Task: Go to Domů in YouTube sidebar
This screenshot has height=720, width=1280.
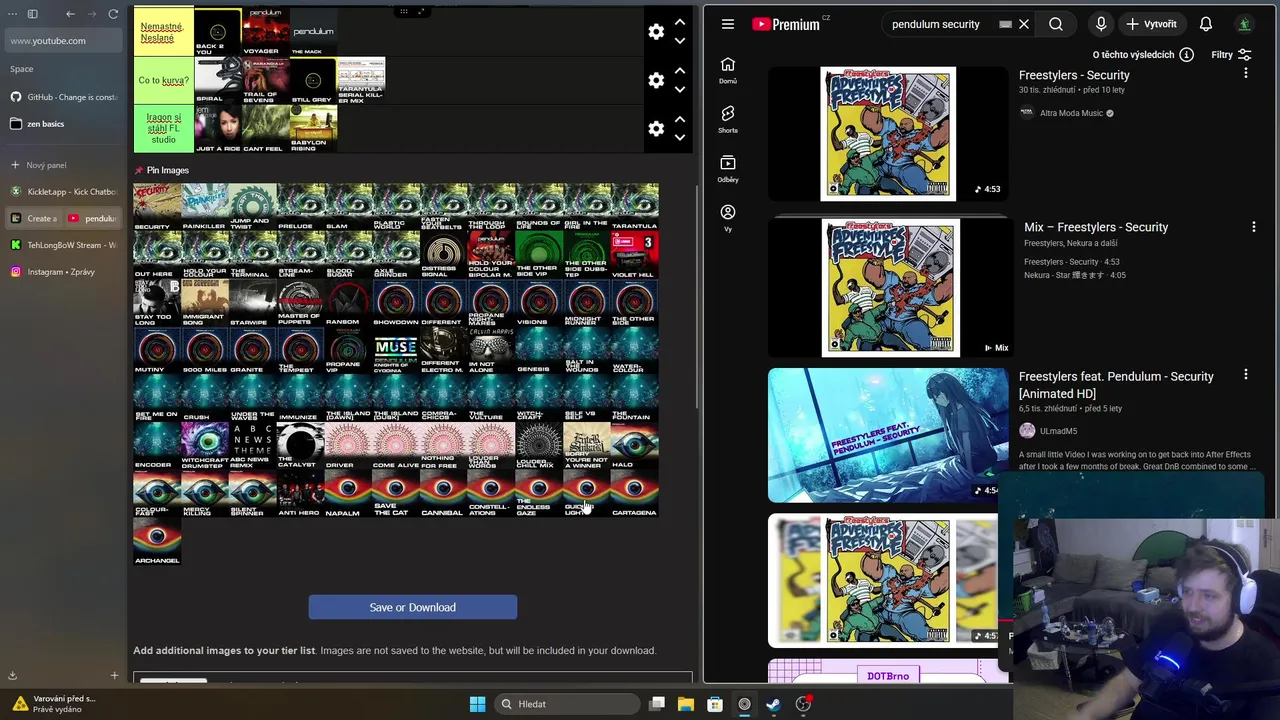Action: [728, 70]
